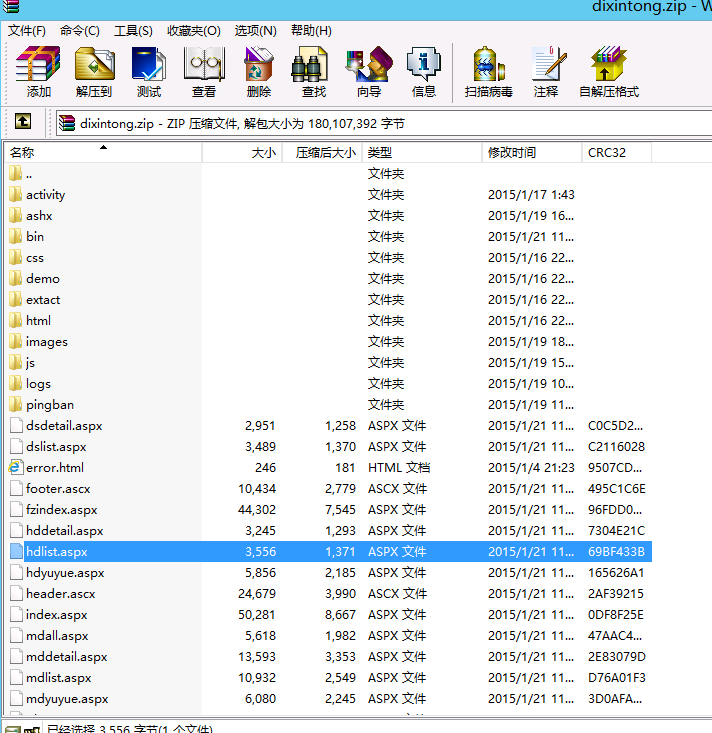The height and width of the screenshot is (733, 712).
Task: Click the CRC32 value D76A01F3
Action: (617, 678)
